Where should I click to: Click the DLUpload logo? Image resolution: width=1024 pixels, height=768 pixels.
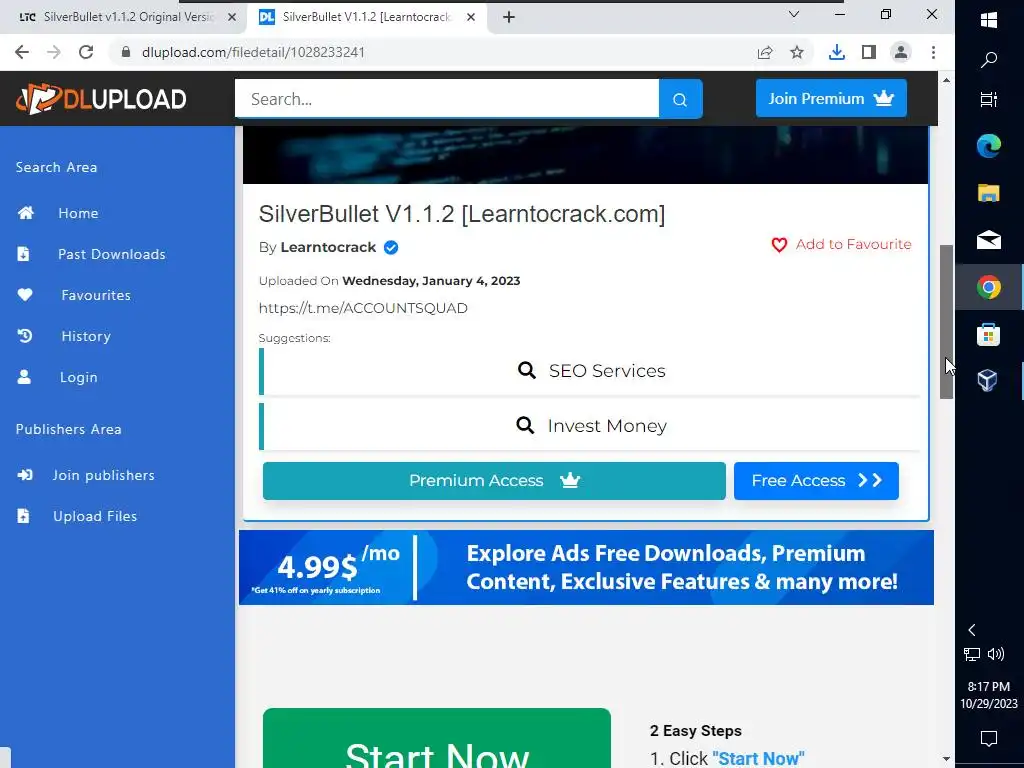(101, 99)
